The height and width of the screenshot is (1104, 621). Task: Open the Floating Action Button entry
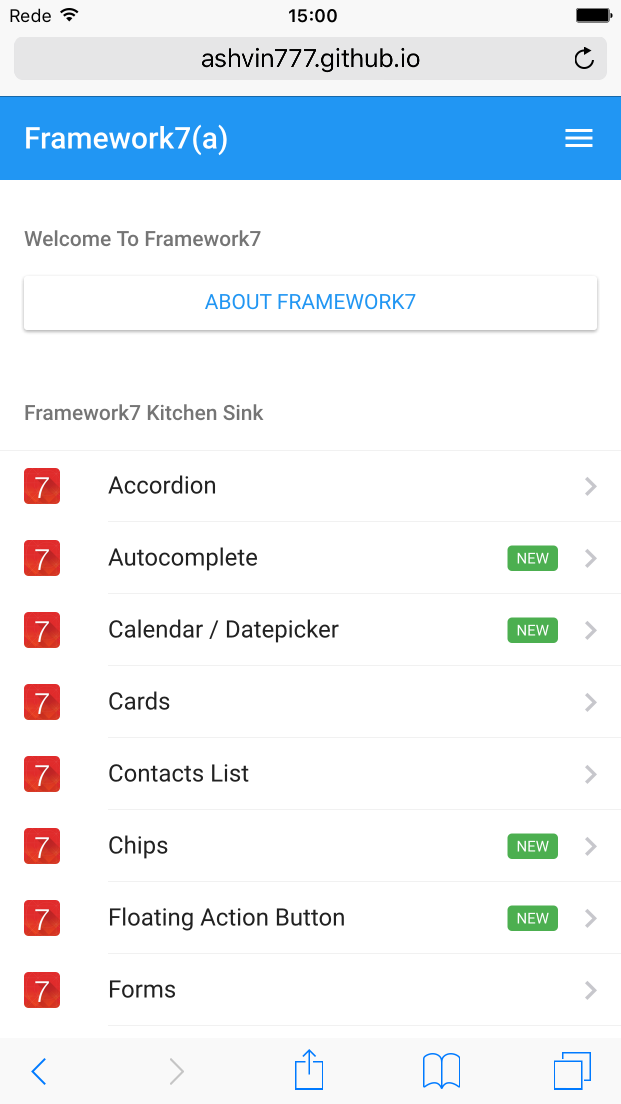tap(310, 918)
